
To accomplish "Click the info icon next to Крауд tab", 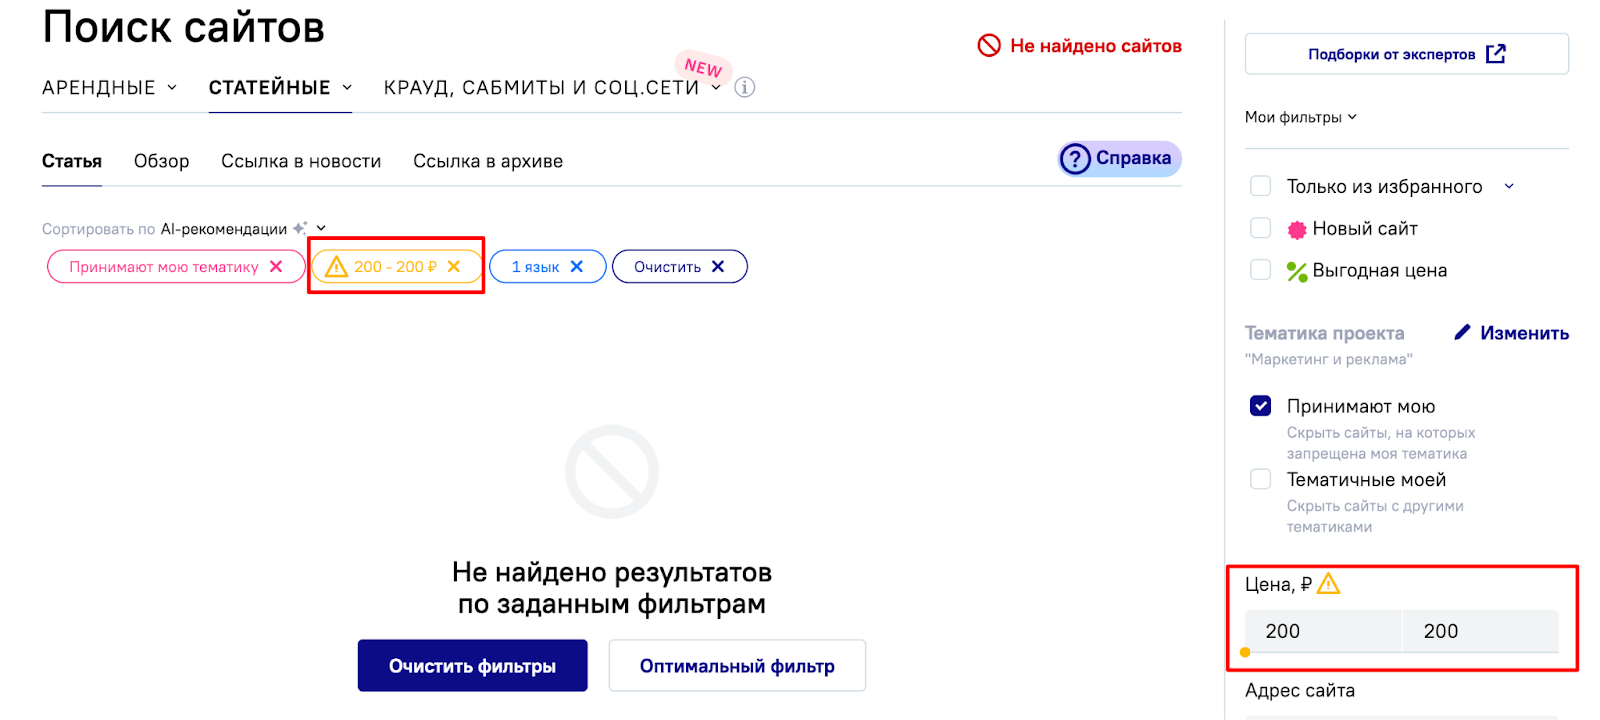I will point(745,88).
